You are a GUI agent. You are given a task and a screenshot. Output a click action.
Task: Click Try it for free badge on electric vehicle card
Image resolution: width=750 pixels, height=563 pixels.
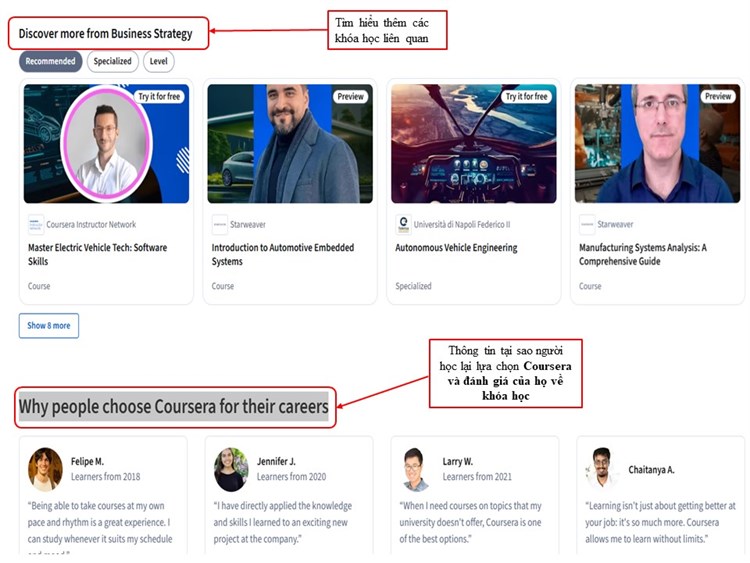tap(159, 97)
